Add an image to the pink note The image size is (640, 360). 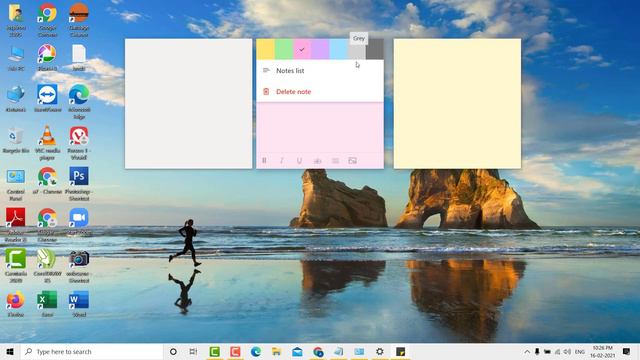[353, 161]
